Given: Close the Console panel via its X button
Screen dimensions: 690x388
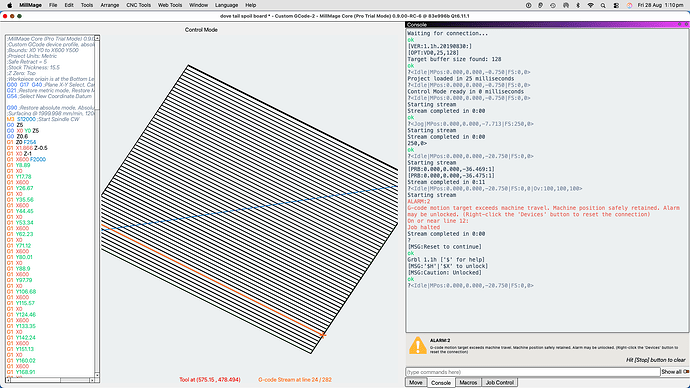Looking at the screenshot, I should [x=686, y=25].
